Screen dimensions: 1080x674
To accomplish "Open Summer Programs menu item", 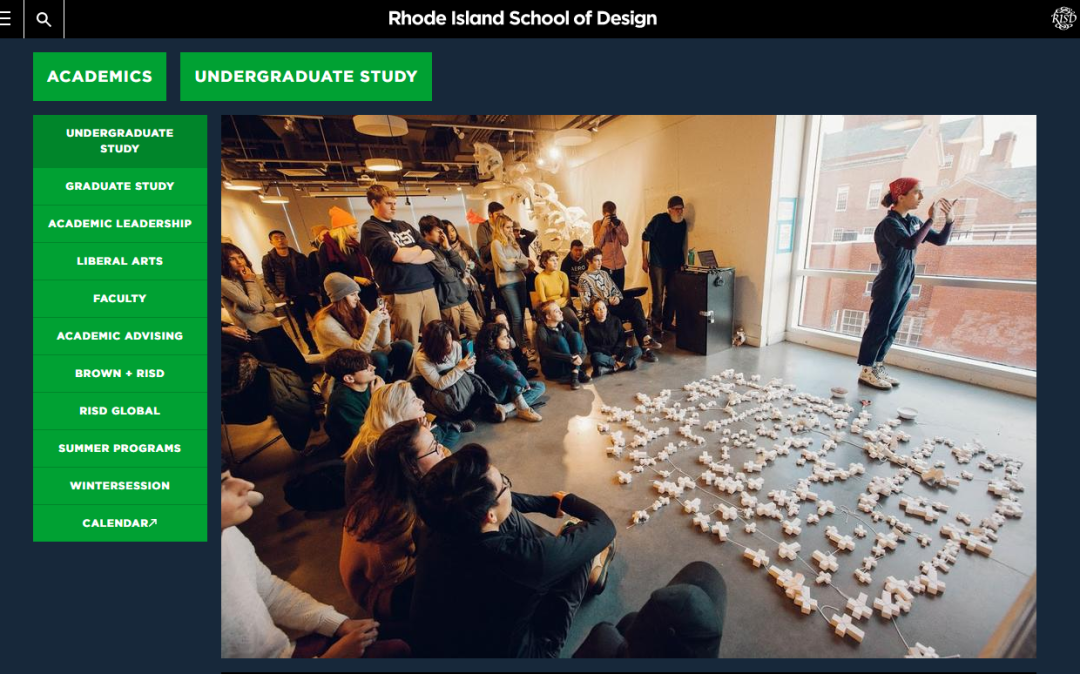I will 120,448.
